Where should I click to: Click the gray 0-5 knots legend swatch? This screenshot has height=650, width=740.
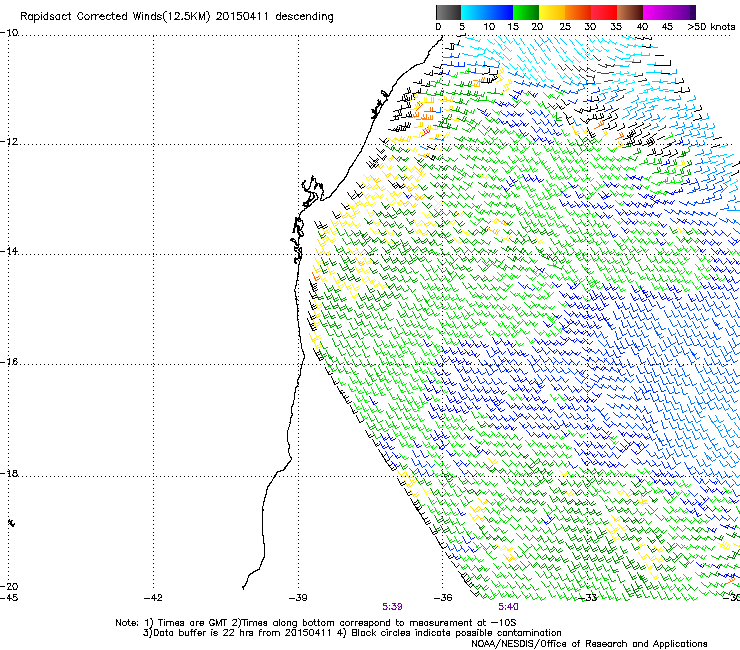tap(448, 12)
